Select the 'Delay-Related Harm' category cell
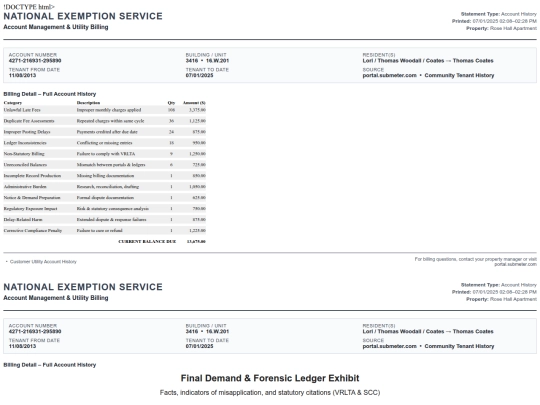 click(x=23, y=220)
